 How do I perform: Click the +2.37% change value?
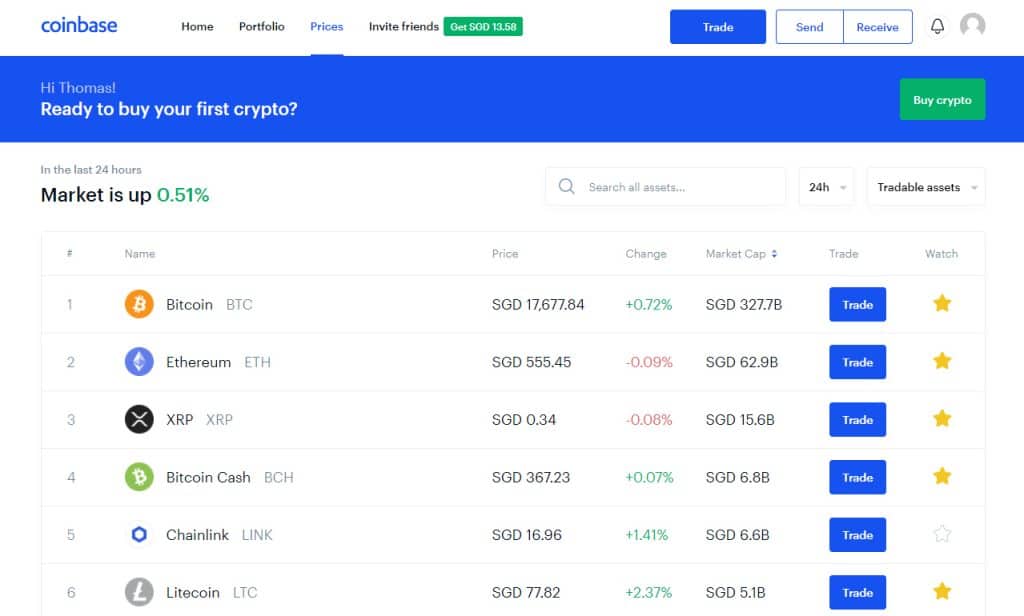pyautogui.click(x=648, y=592)
